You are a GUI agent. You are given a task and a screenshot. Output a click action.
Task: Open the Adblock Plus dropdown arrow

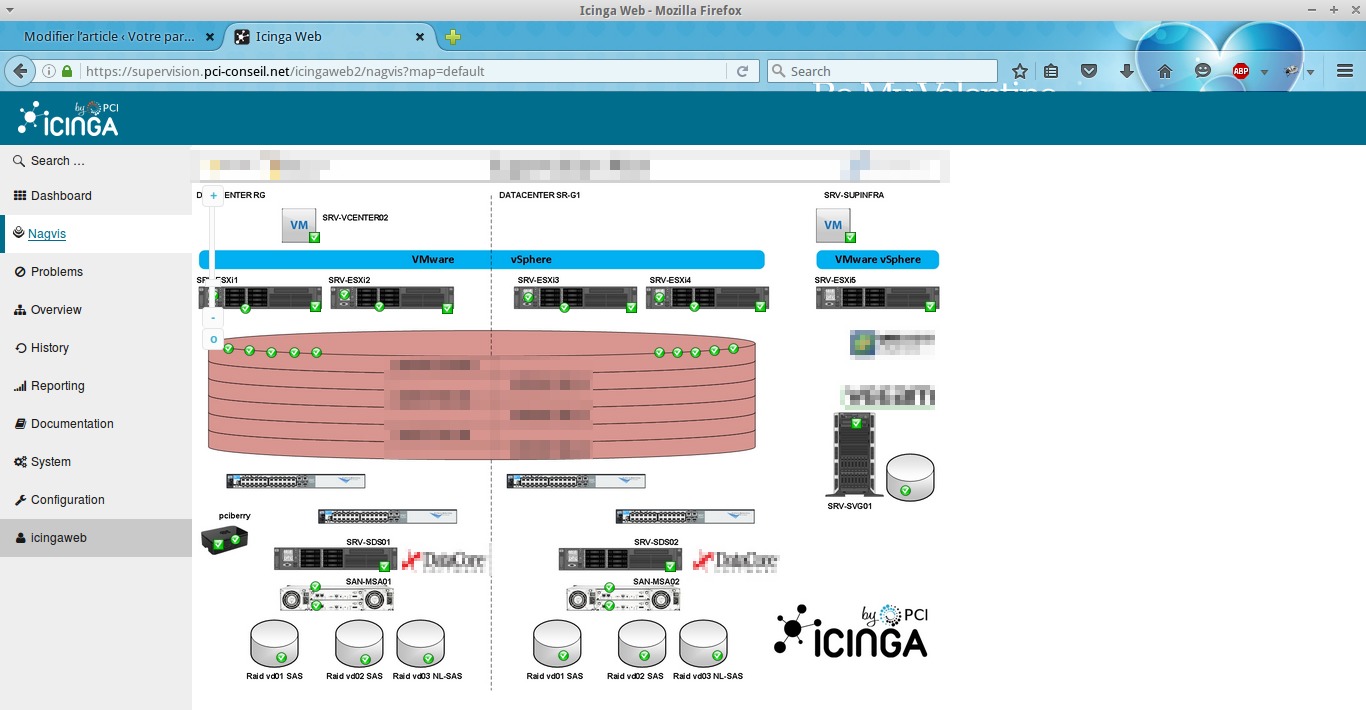(1264, 72)
